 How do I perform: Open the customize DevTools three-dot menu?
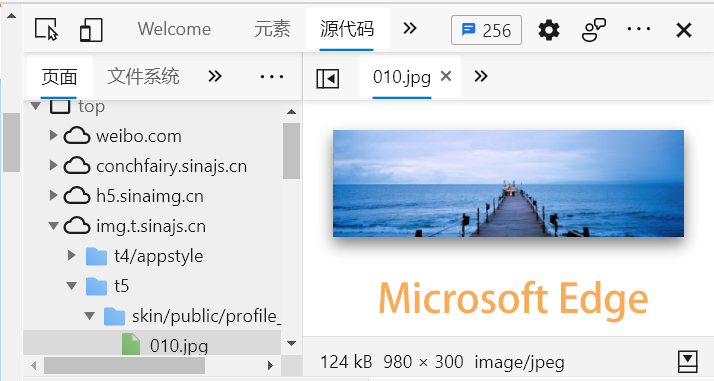(638, 29)
